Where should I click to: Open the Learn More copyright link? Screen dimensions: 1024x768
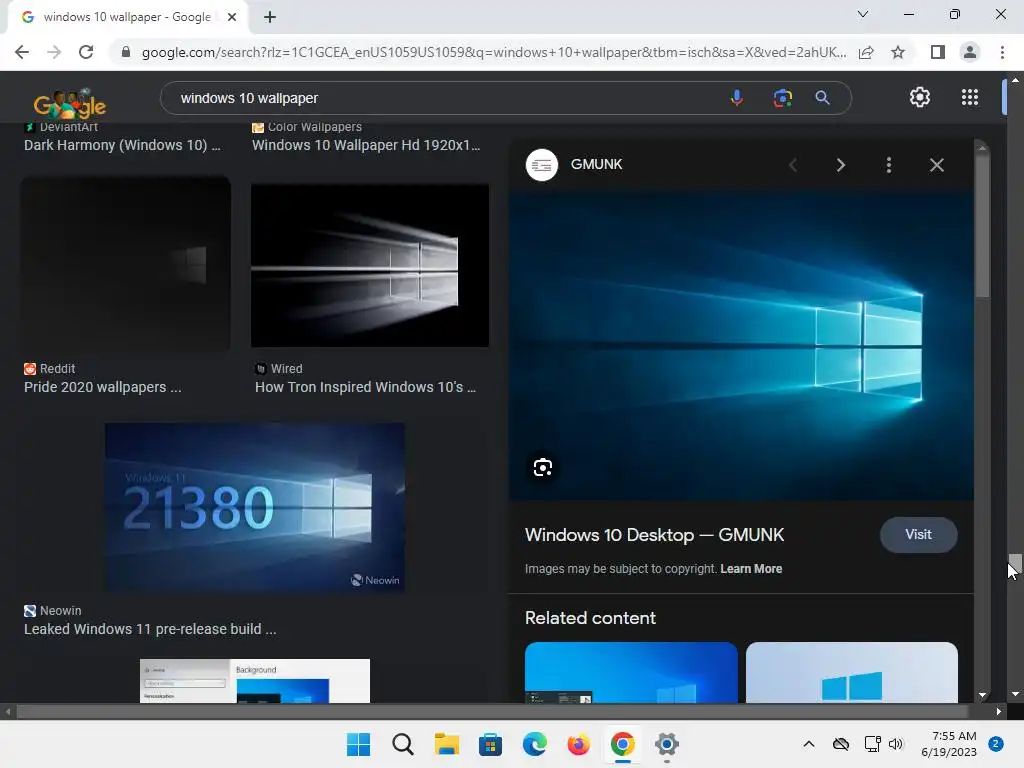pyautogui.click(x=751, y=569)
